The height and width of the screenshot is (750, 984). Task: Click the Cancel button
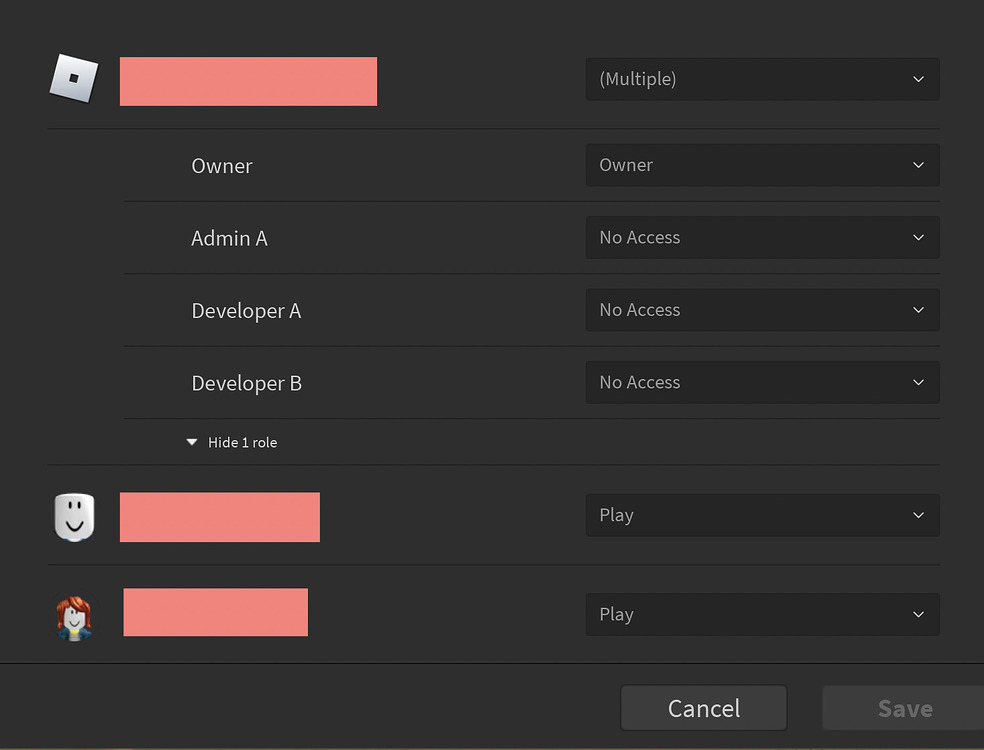pos(703,708)
